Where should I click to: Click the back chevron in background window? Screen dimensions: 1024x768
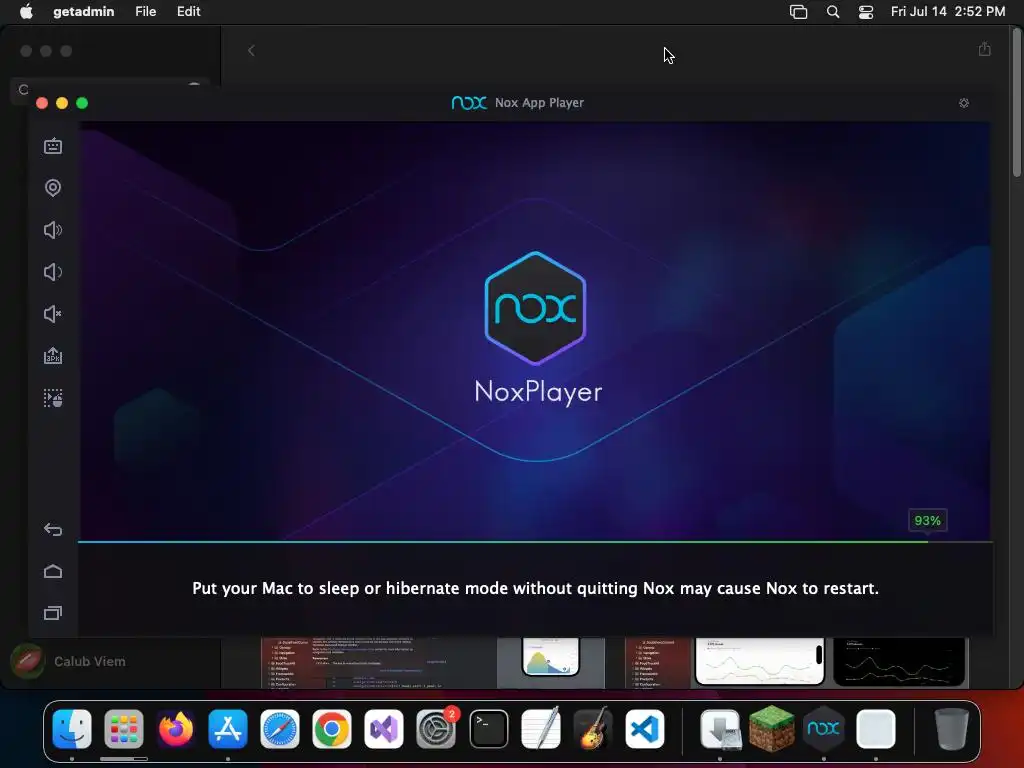pyautogui.click(x=251, y=50)
